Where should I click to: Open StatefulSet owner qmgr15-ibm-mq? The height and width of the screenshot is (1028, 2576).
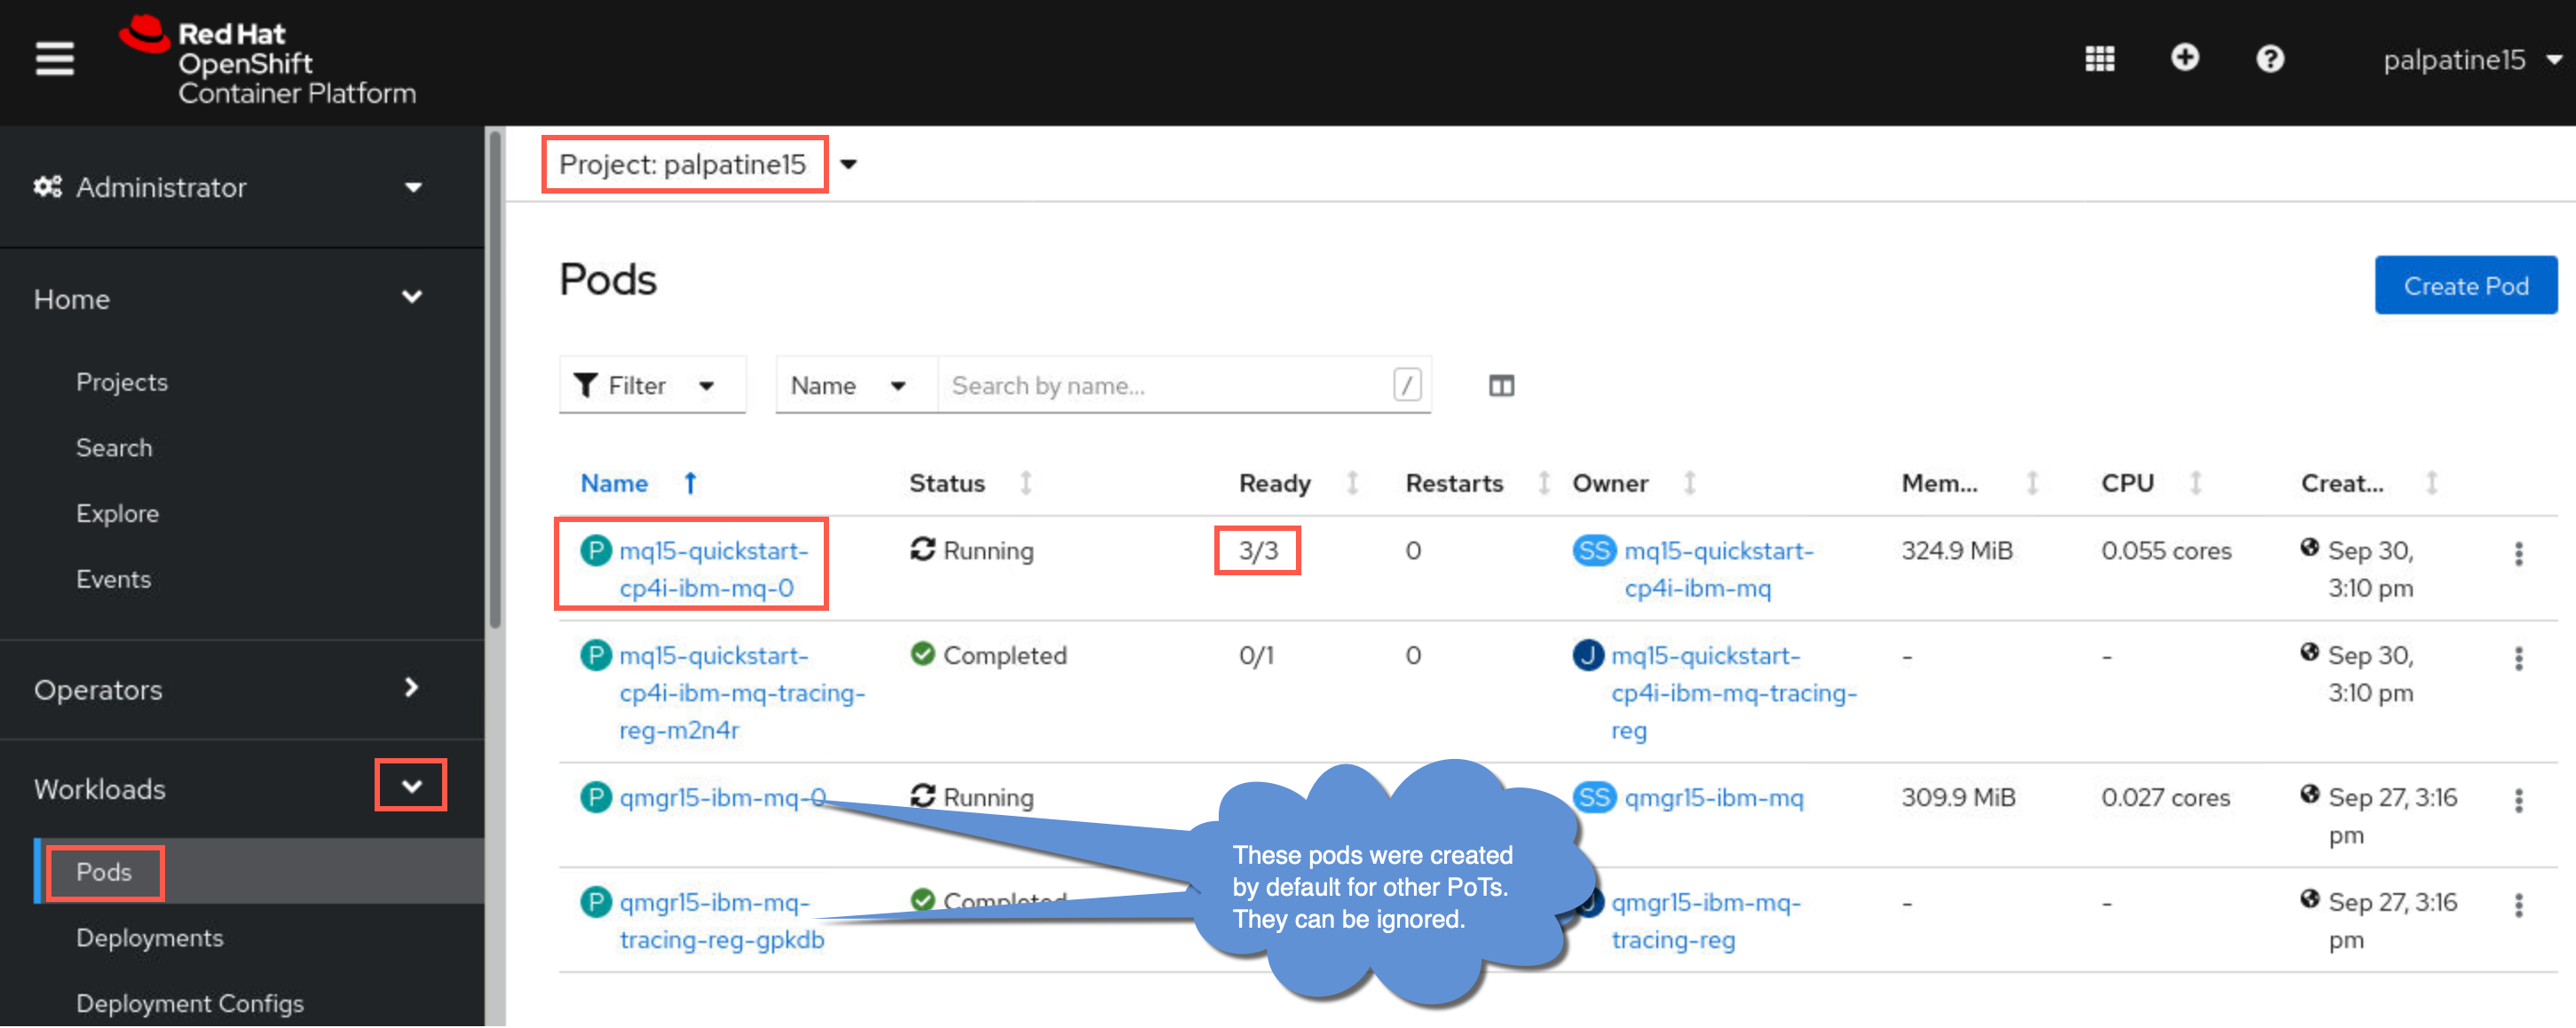pos(1714,798)
